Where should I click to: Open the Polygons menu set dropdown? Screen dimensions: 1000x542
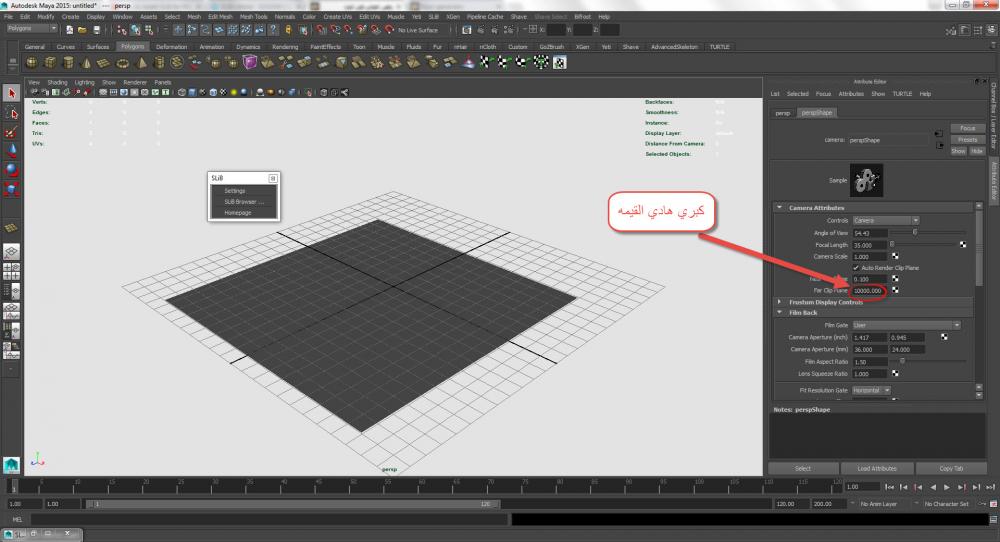tap(32, 29)
